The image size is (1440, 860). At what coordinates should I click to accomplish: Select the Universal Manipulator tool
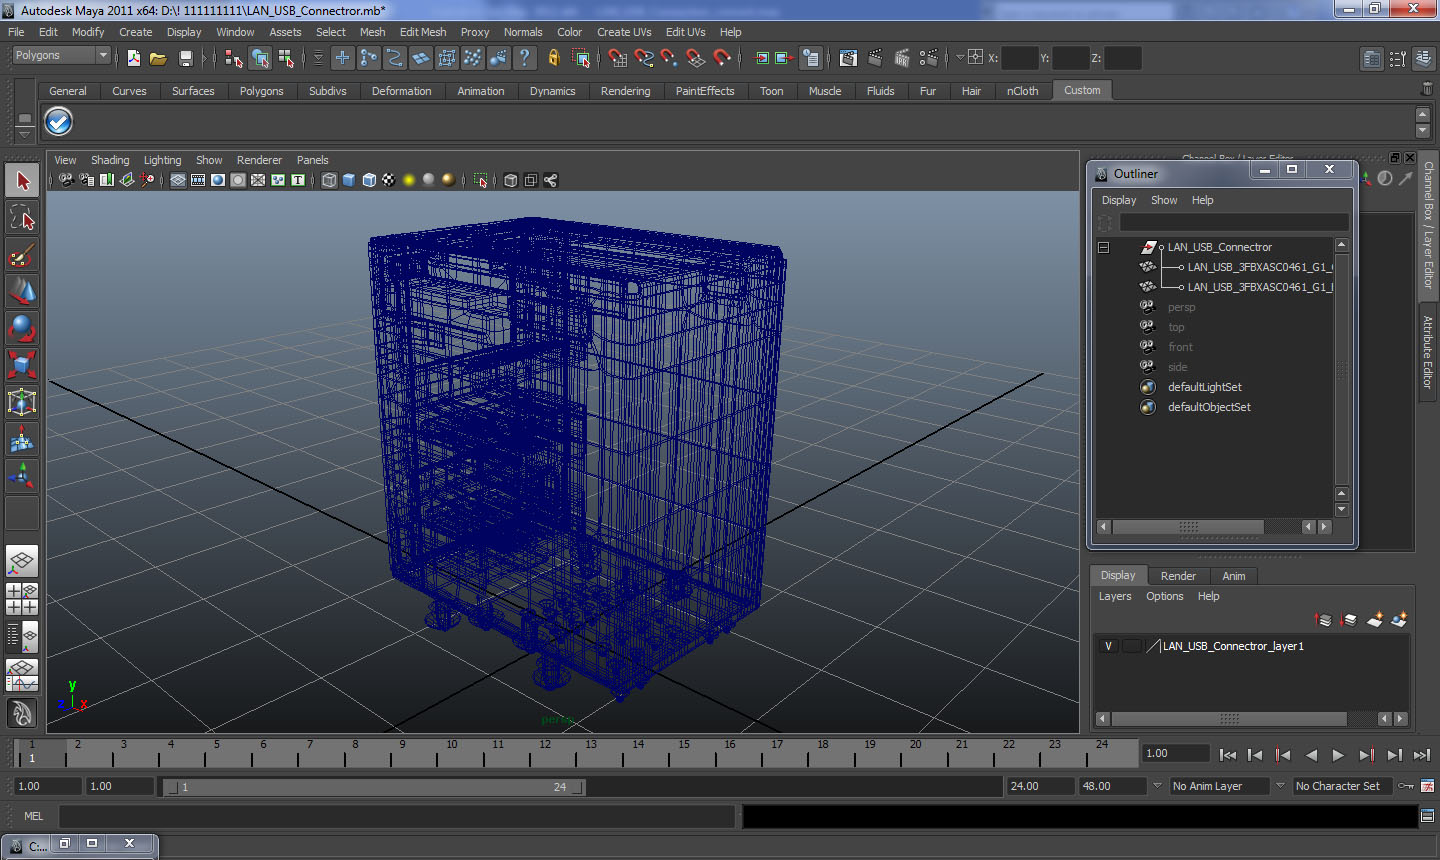(22, 402)
